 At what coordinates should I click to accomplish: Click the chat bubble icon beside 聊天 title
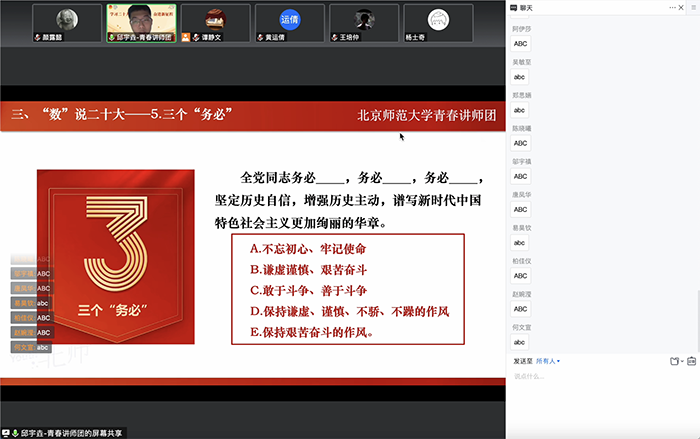(512, 7)
